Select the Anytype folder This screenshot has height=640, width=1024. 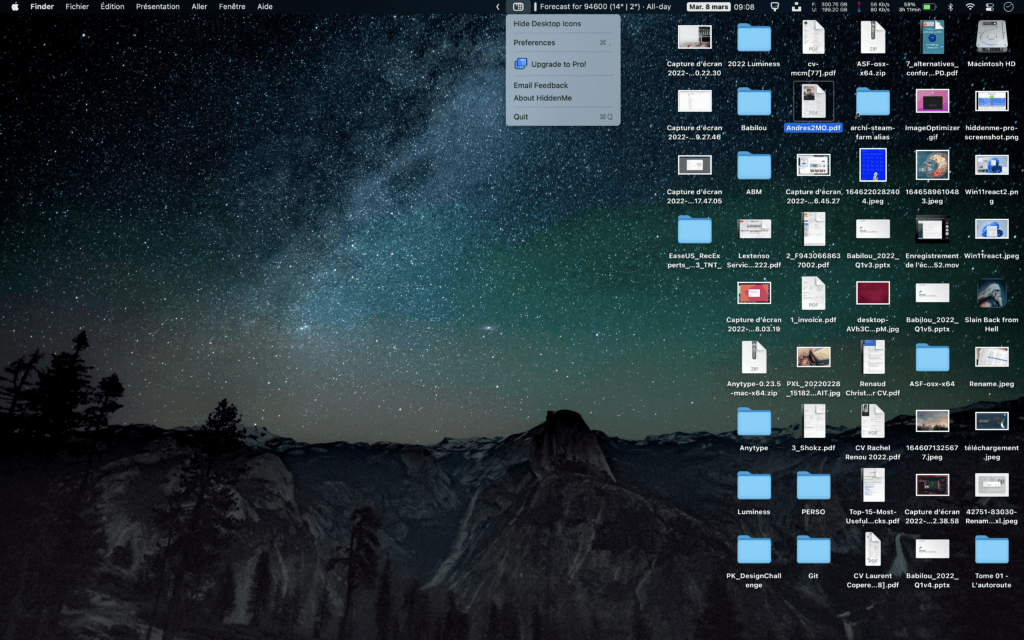coord(754,422)
